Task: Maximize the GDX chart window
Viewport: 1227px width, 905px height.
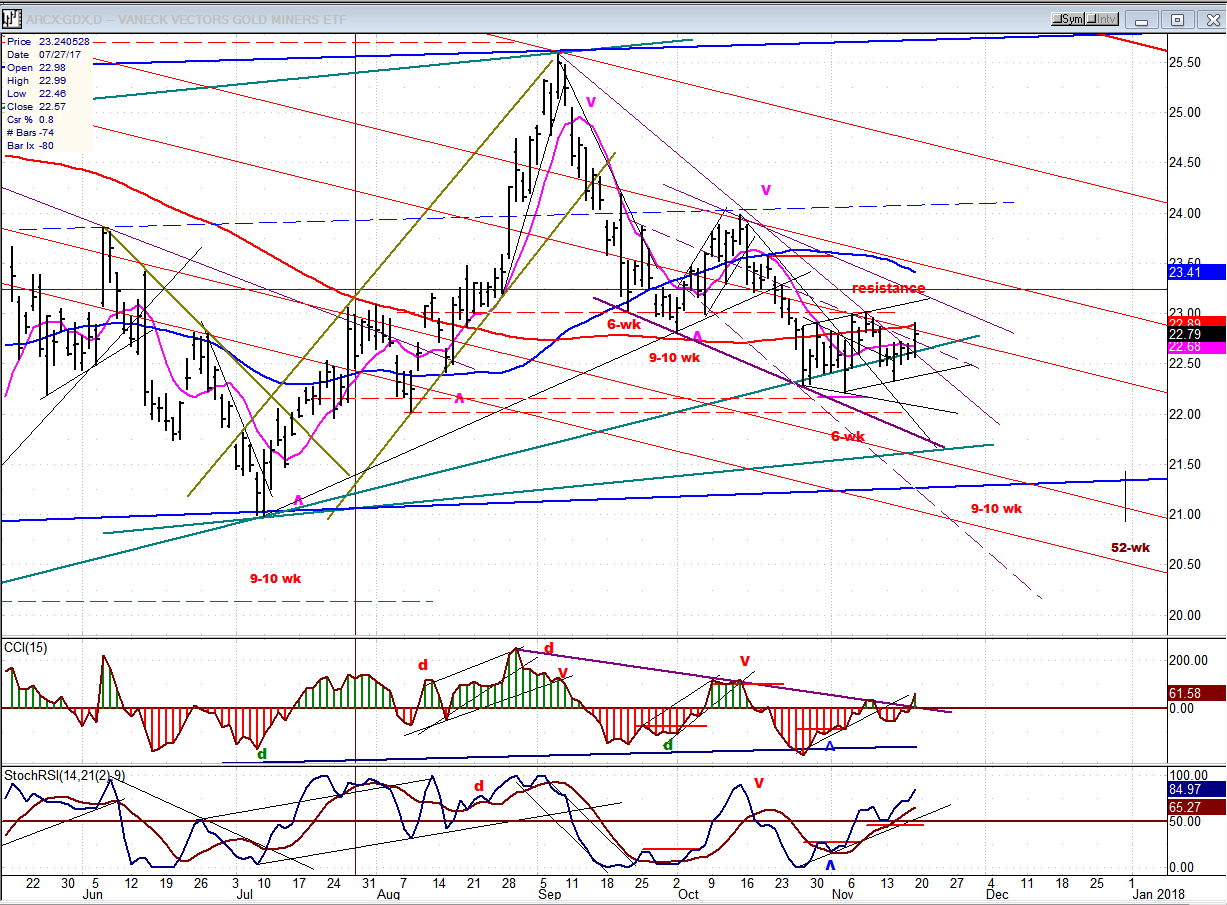Action: (x=1178, y=19)
